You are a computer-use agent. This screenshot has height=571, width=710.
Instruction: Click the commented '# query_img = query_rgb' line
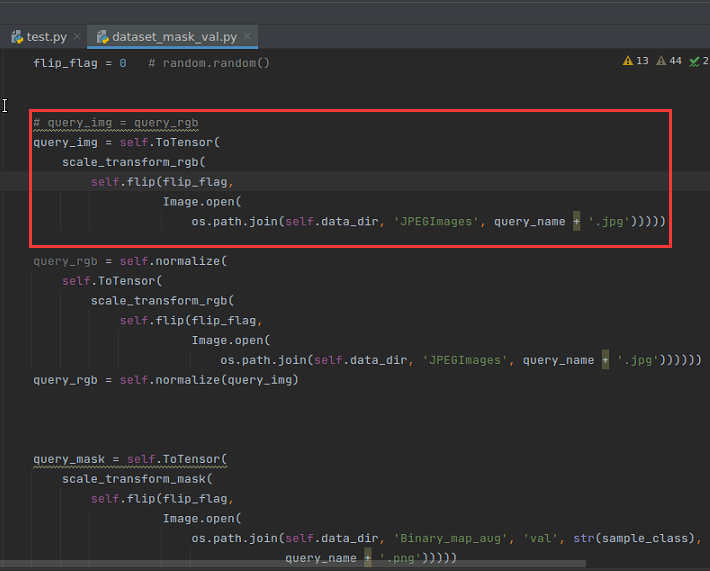pos(115,123)
